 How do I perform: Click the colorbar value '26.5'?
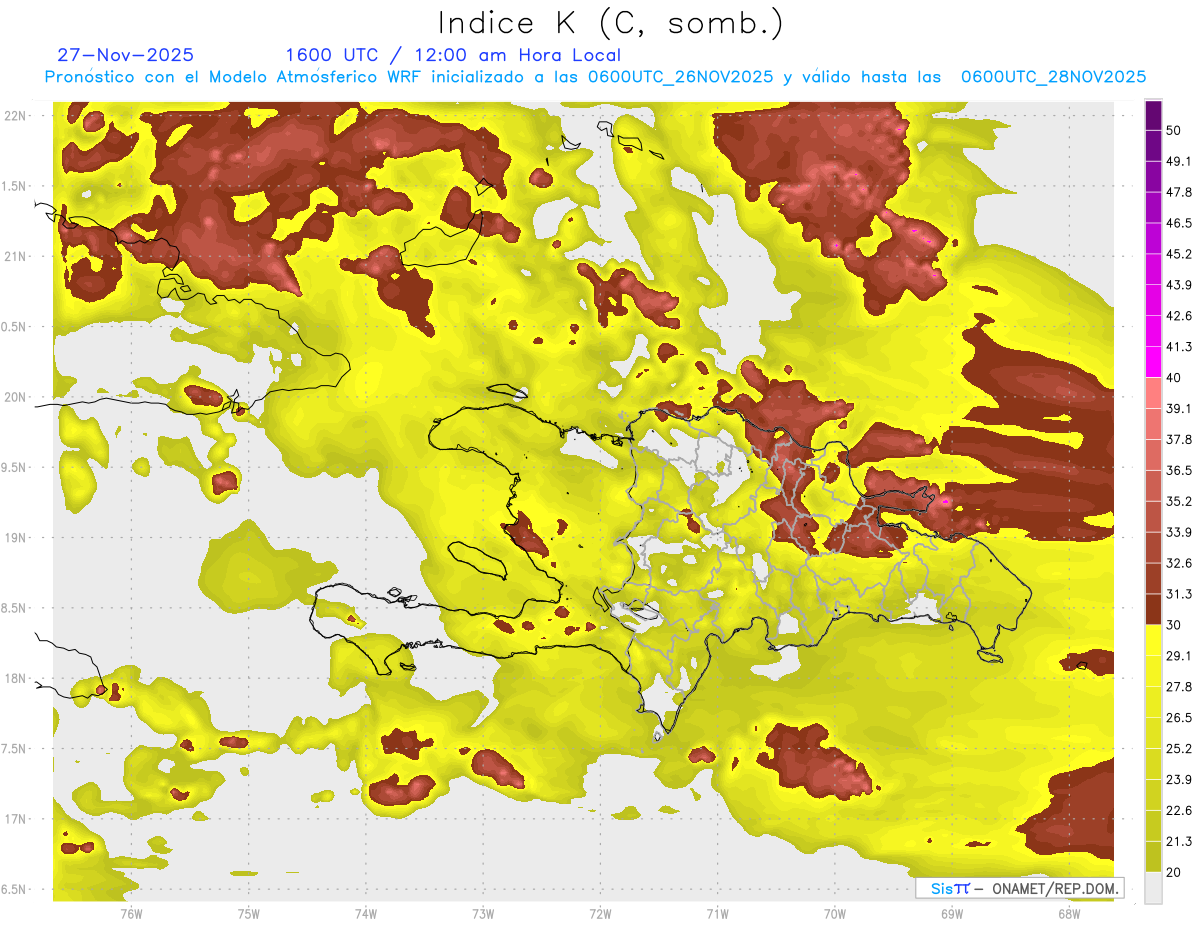(1179, 717)
